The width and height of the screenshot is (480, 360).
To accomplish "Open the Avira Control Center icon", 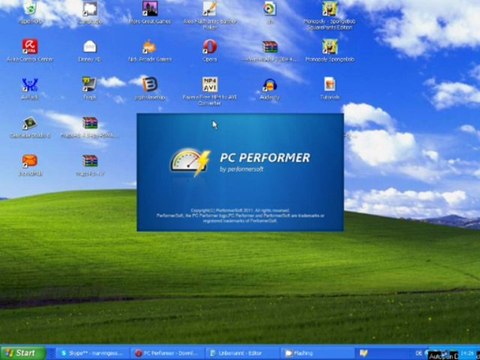I will 30,47.
